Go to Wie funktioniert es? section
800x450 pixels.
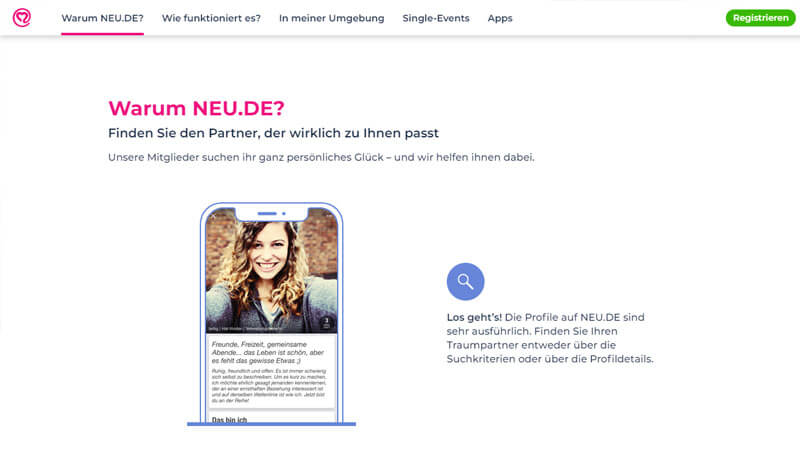tap(211, 18)
